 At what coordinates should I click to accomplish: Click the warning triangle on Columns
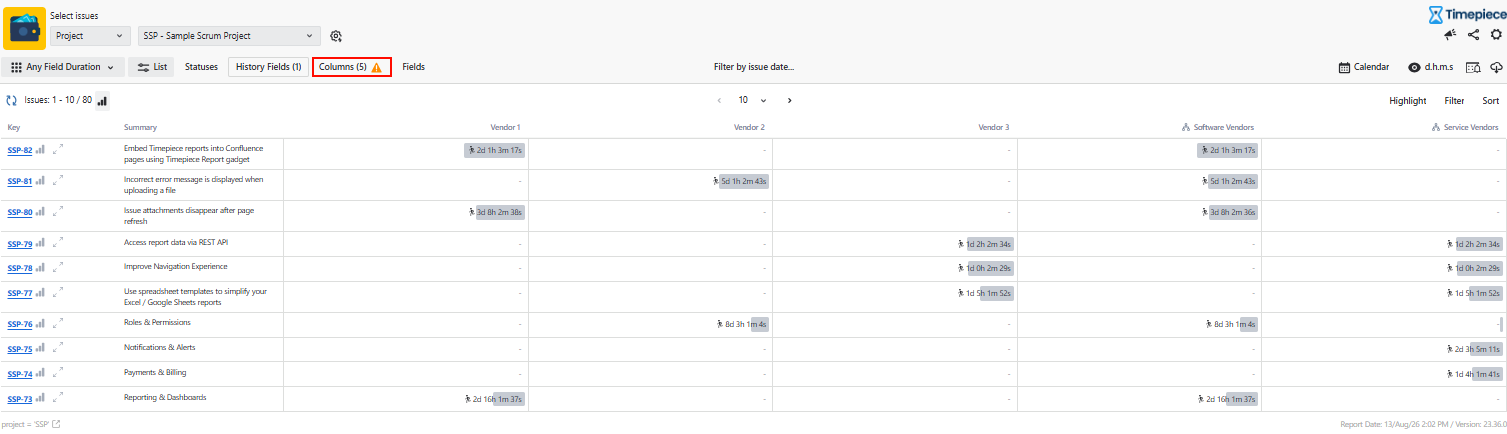click(x=376, y=68)
